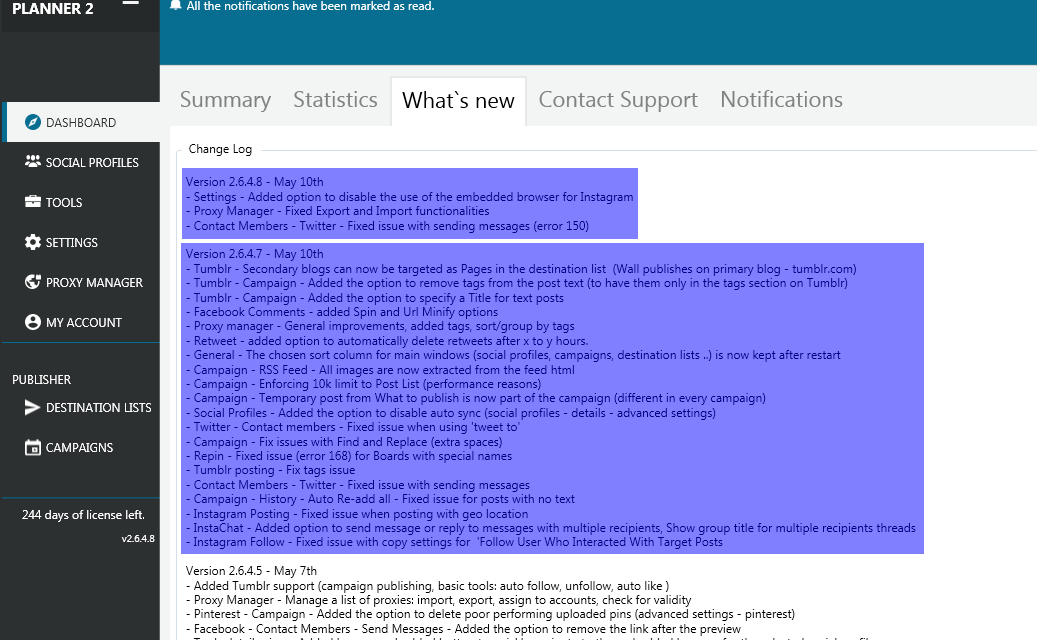The height and width of the screenshot is (640, 1037).
Task: Select the Social Profiles icon
Action: [33, 162]
